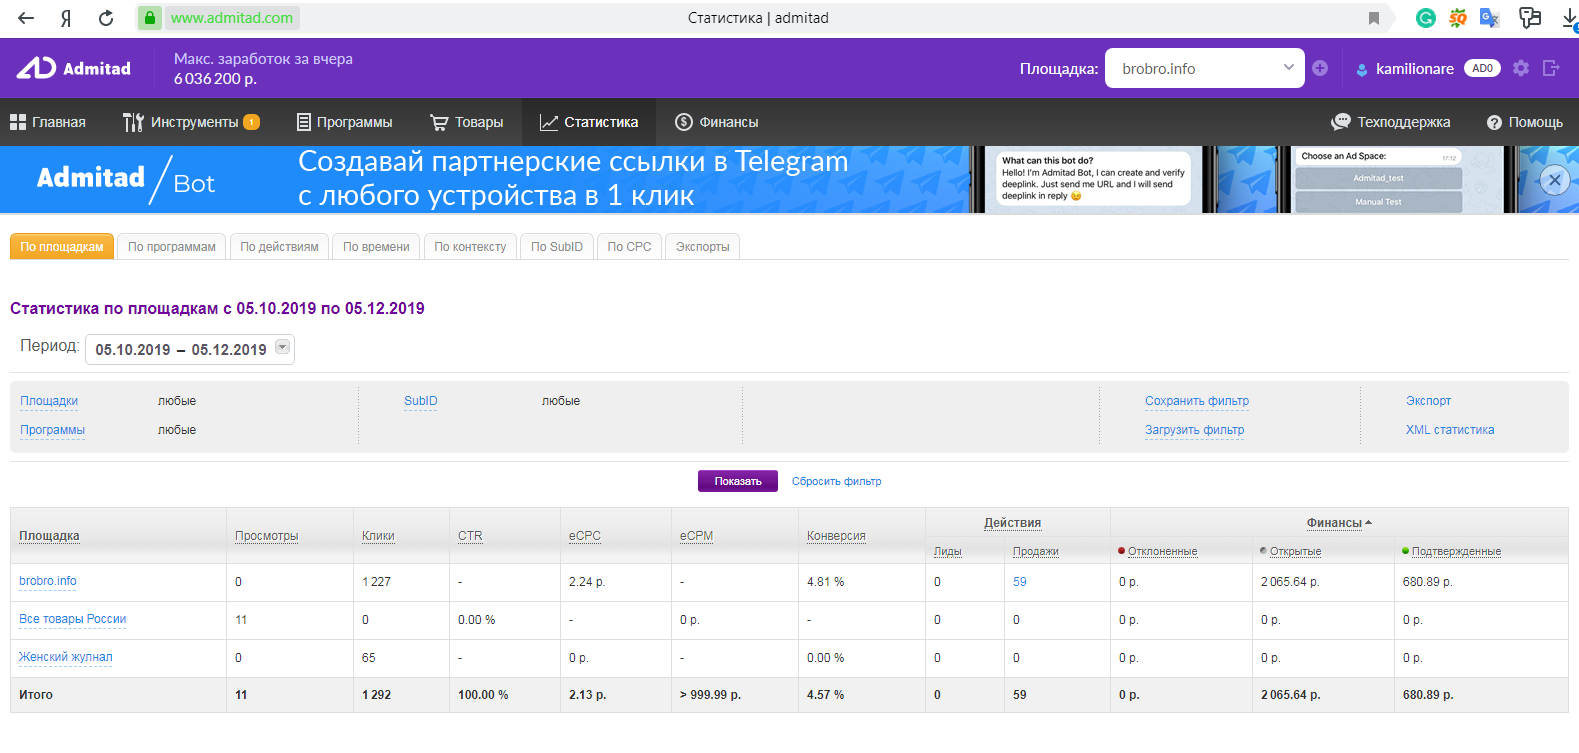This screenshot has height=753, width=1579.
Task: Sort by Продажи column header
Action: coord(1036,551)
